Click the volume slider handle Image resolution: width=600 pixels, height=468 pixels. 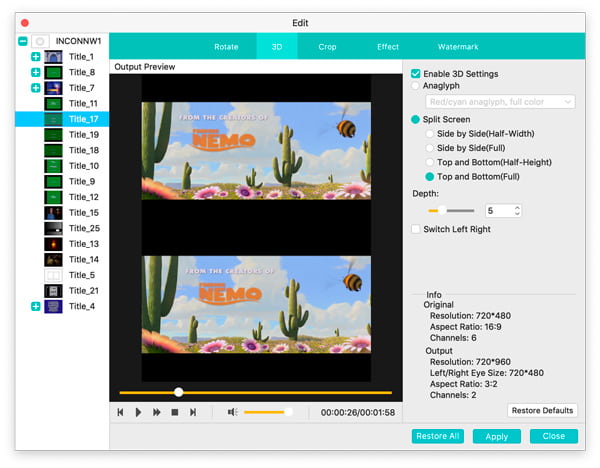coord(289,412)
